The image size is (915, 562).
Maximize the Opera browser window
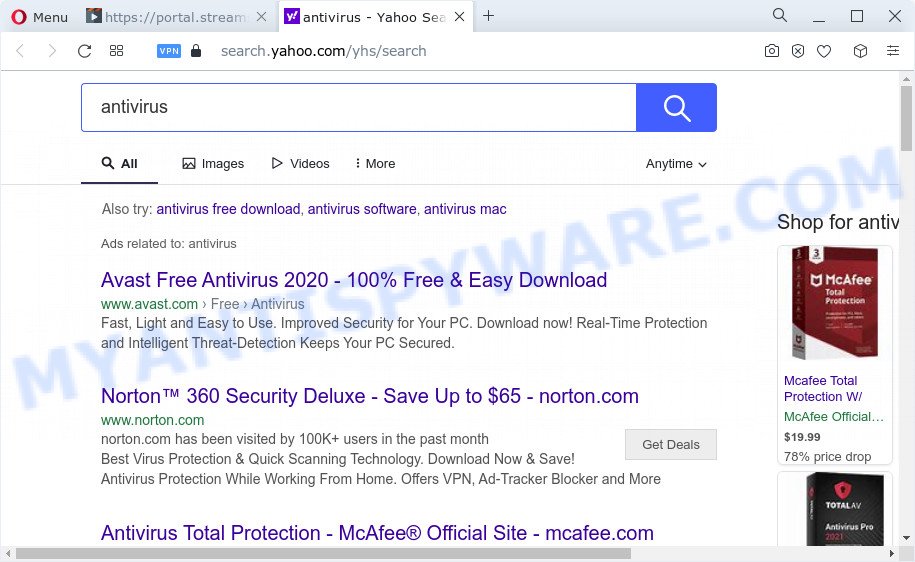coord(857,16)
